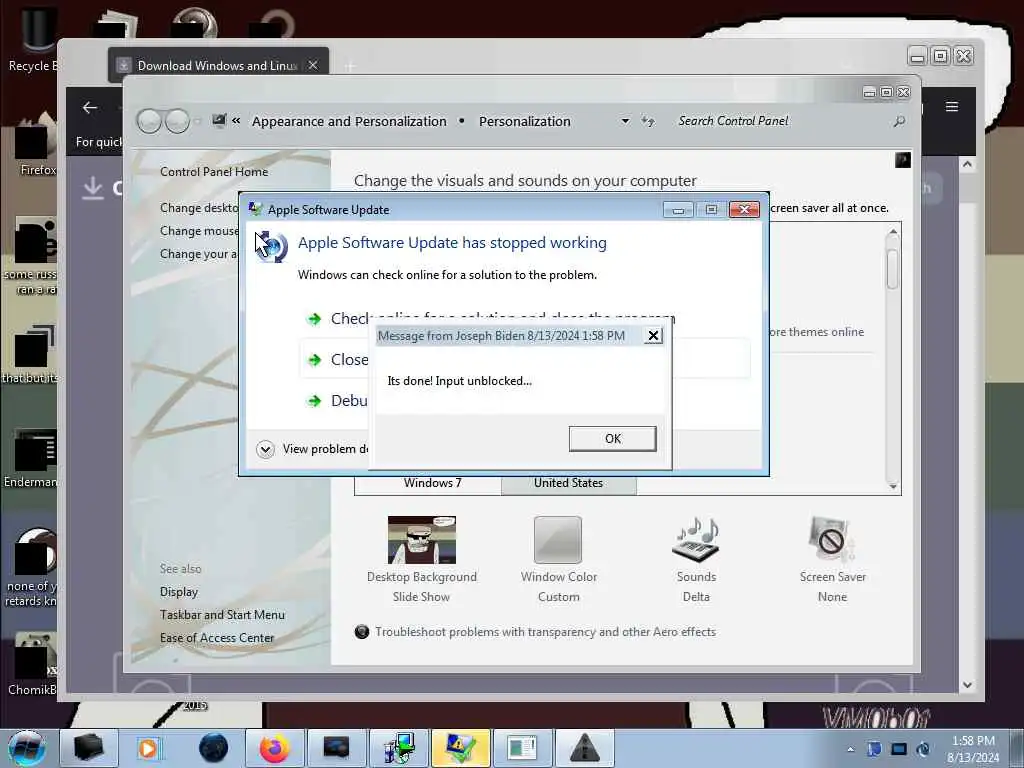Open the Firefox desktop shortcut
The height and width of the screenshot is (768, 1024).
(x=36, y=145)
